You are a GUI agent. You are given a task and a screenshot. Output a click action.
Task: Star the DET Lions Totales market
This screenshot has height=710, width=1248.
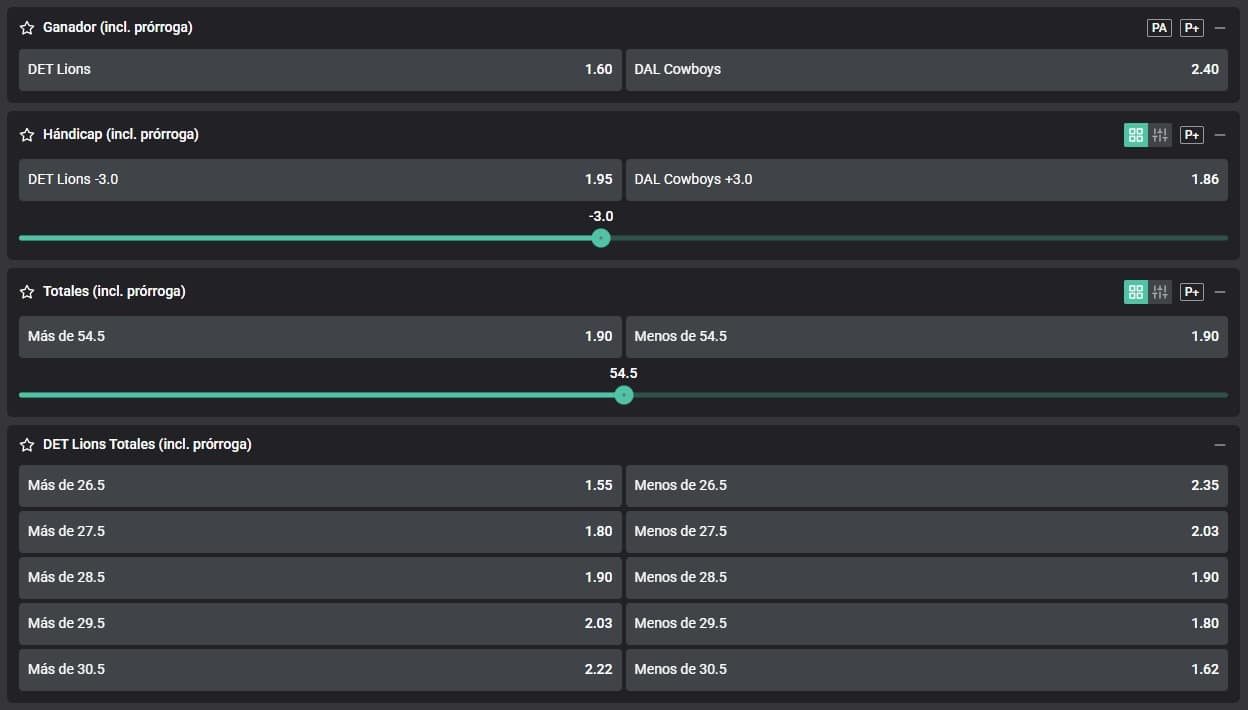click(x=27, y=445)
